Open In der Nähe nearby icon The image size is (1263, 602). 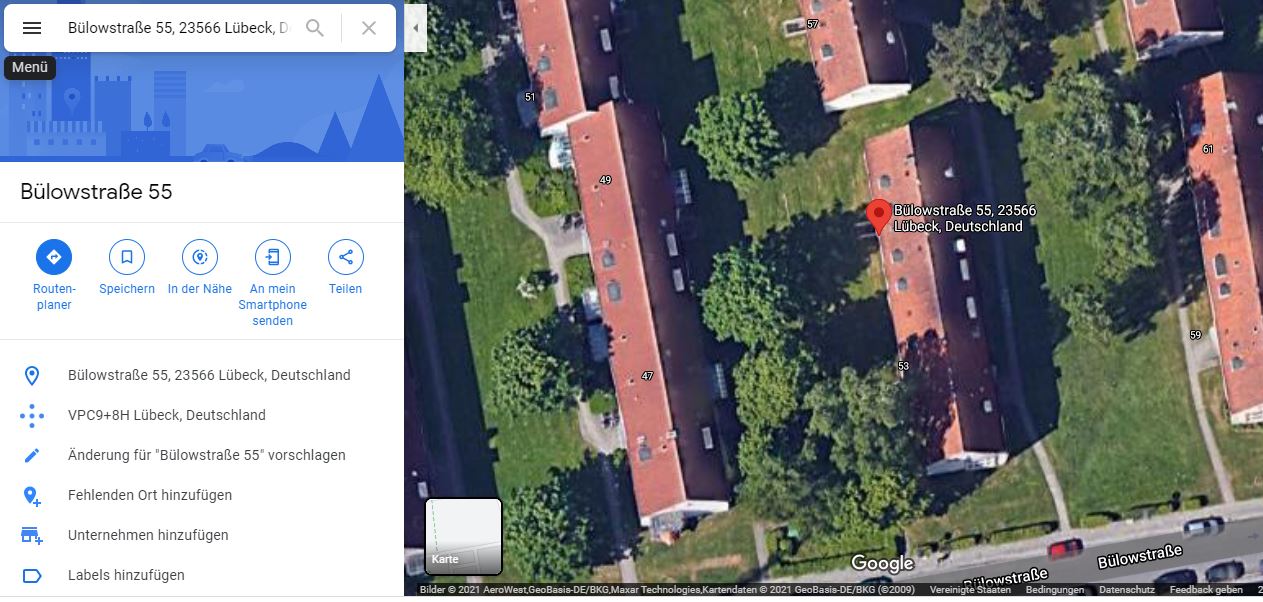[200, 257]
